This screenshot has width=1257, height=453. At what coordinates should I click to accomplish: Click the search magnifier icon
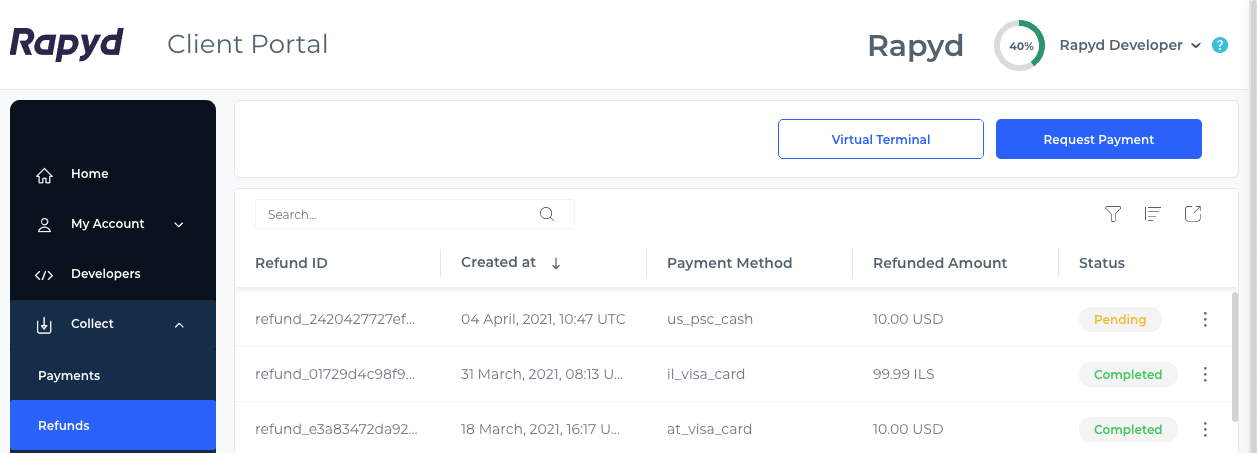[547, 214]
